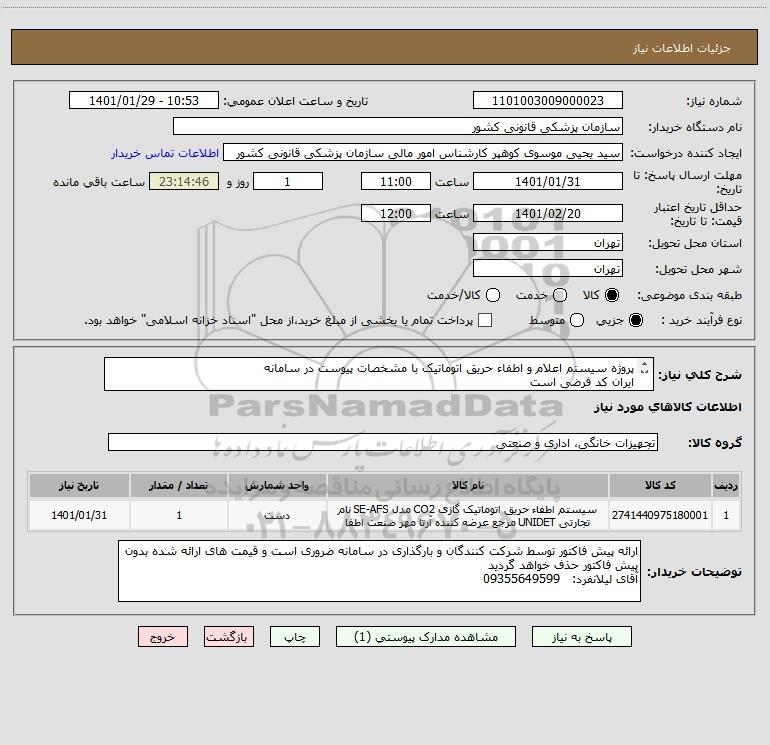Click the product name cell with SE-AFS
Image resolution: width=770 pixels, height=745 pixels.
coord(468,515)
